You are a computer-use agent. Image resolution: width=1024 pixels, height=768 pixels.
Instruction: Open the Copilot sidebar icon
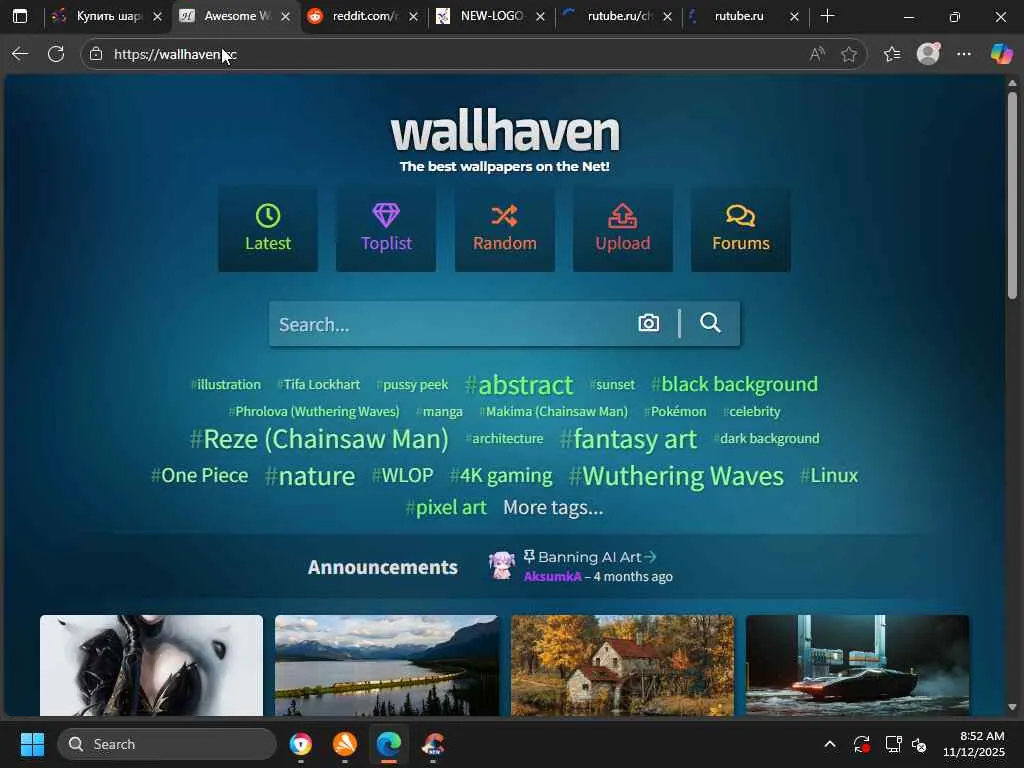coord(1001,54)
